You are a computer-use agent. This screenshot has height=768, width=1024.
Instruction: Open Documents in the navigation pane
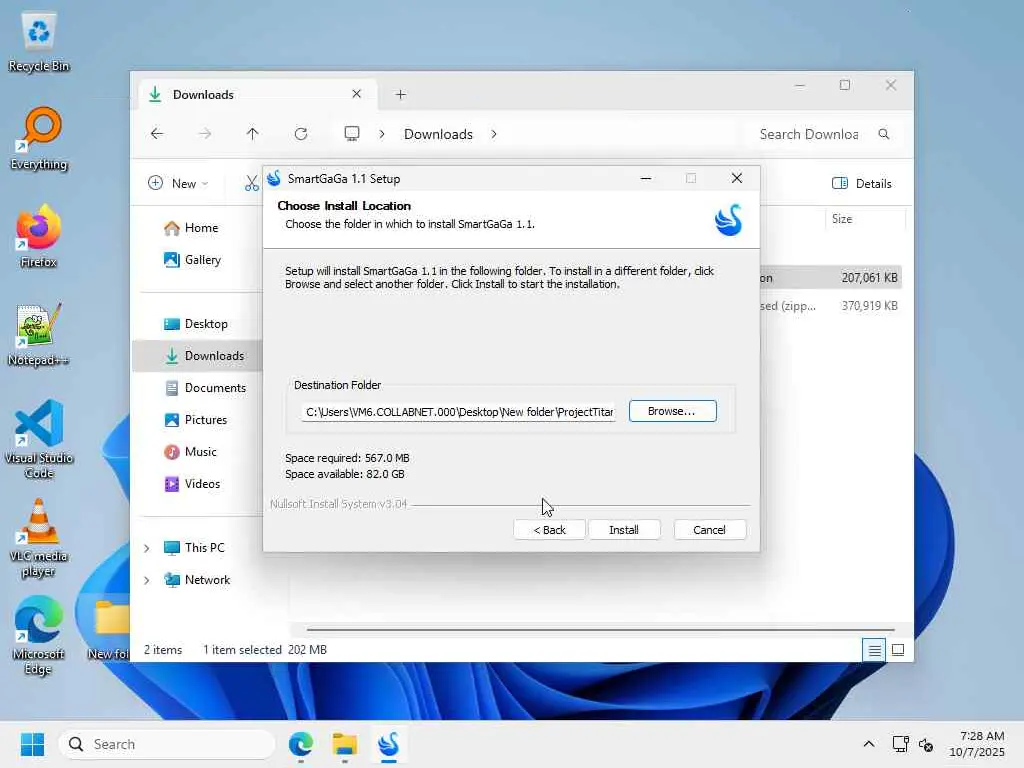(205, 388)
